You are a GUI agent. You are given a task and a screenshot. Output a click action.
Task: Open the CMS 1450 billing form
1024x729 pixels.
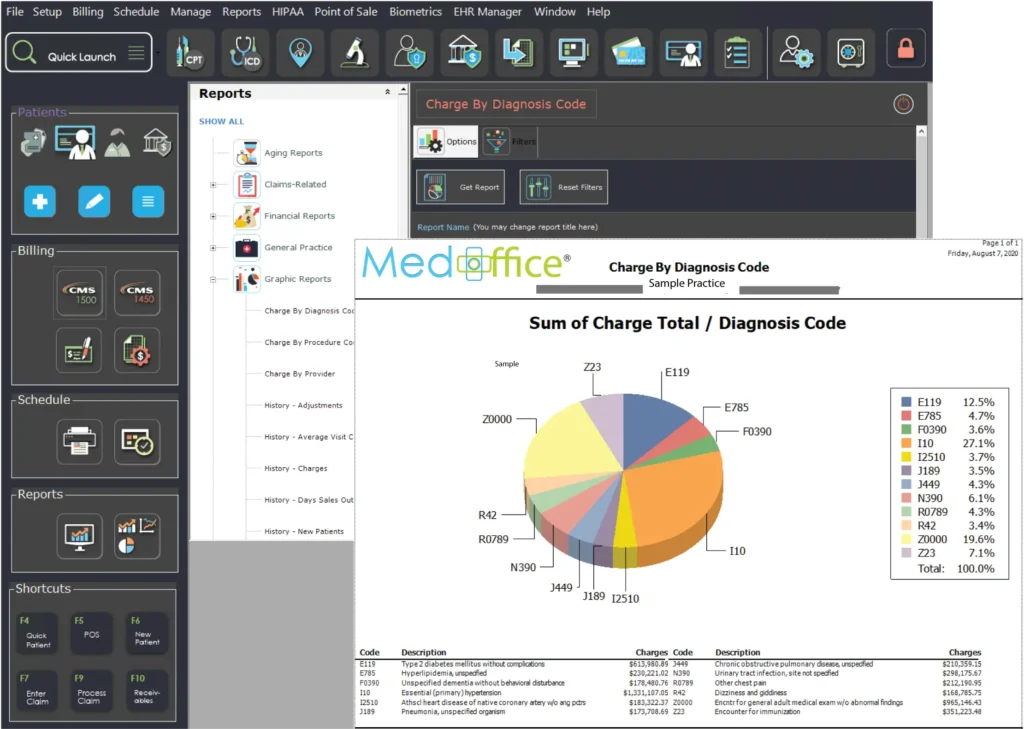137,294
